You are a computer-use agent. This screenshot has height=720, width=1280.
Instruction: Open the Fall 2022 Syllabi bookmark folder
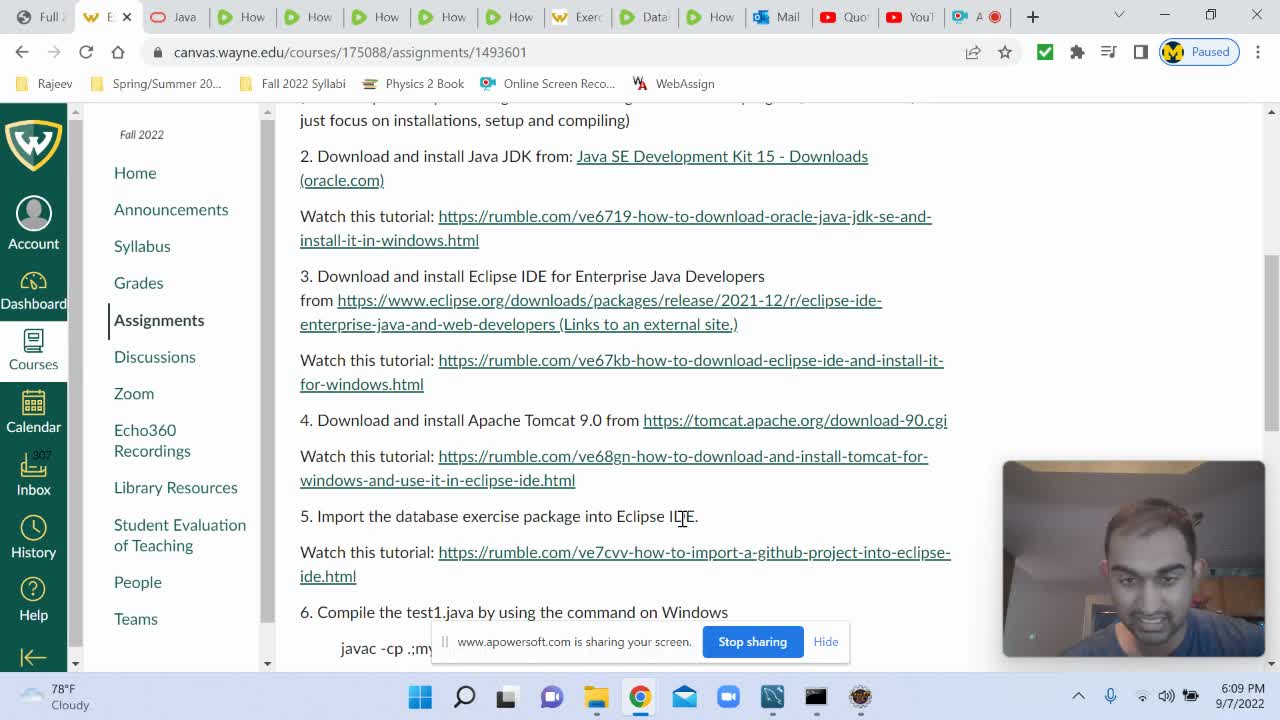(x=293, y=84)
